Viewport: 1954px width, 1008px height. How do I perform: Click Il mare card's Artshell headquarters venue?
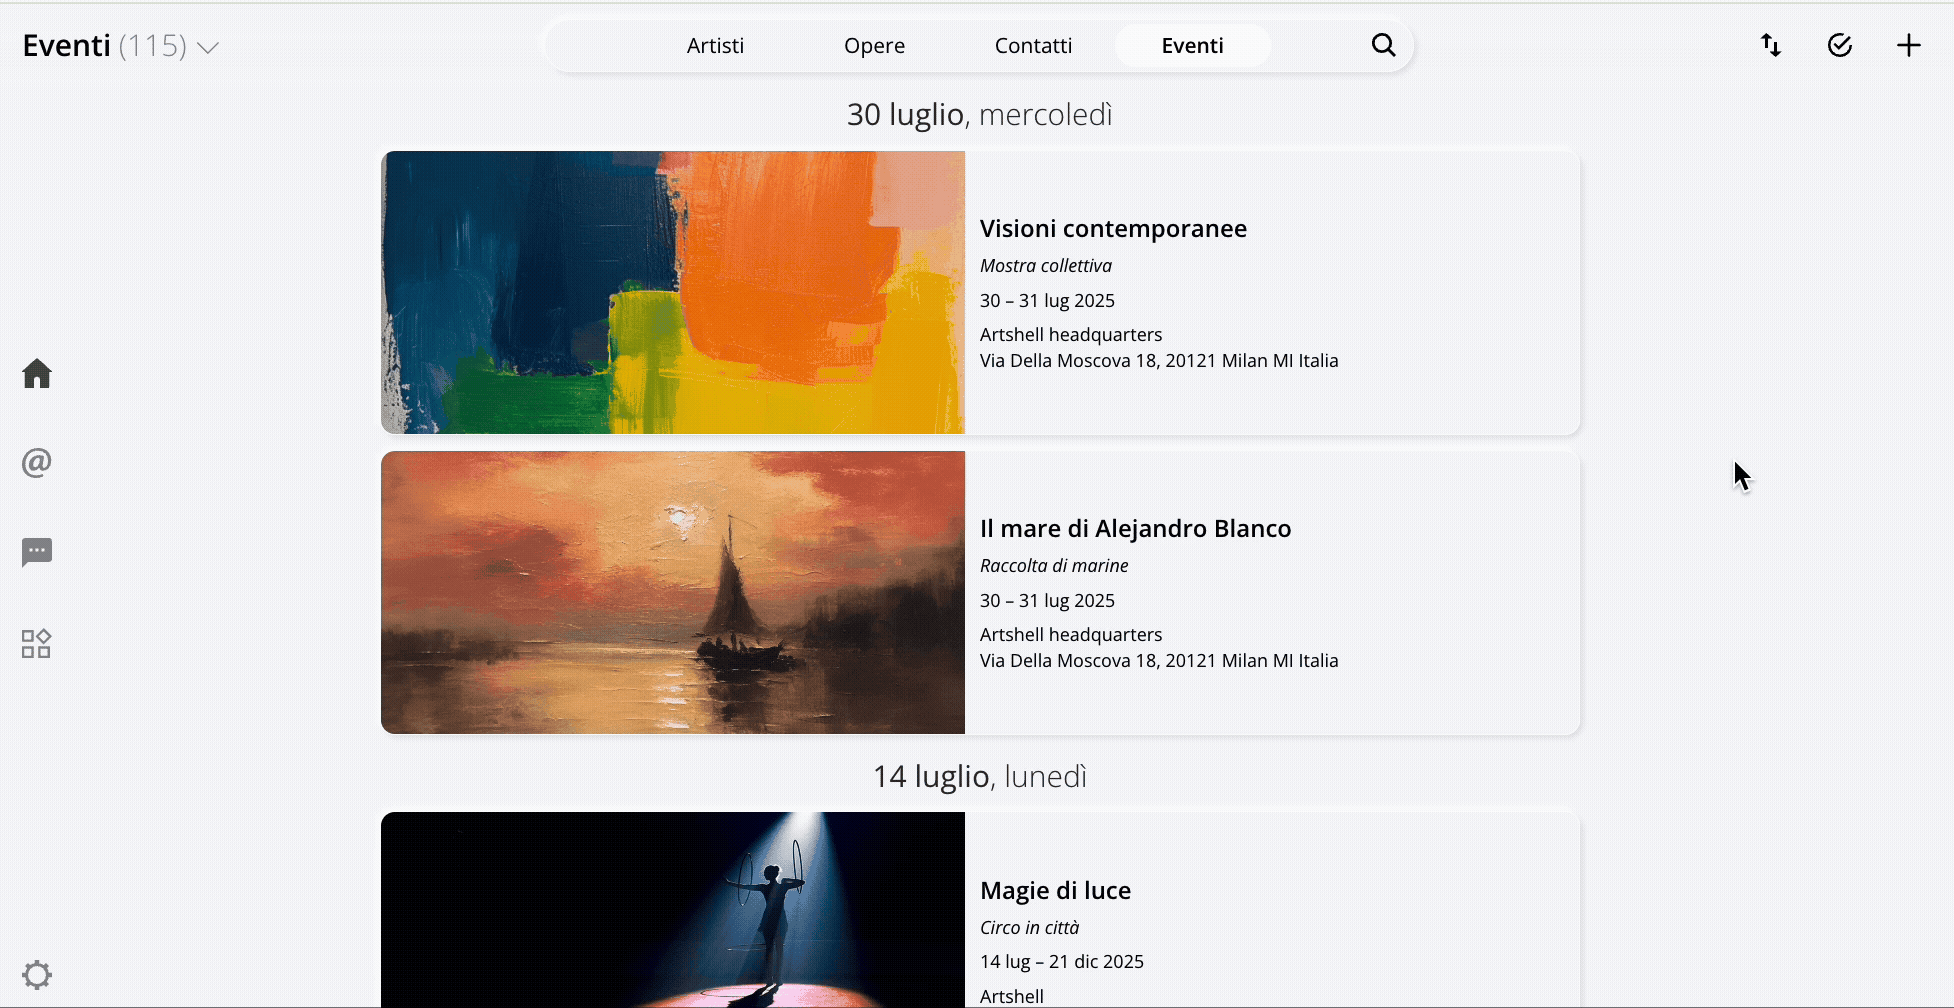coord(1071,634)
